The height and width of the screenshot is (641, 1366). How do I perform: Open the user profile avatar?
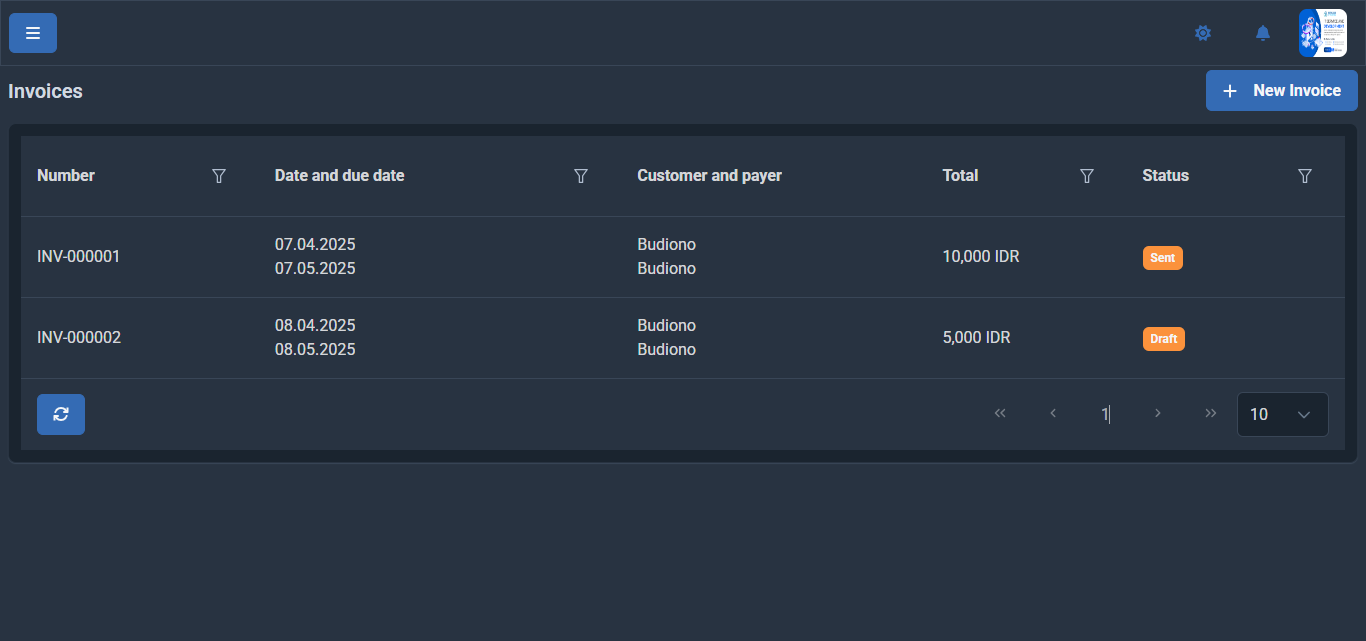pyautogui.click(x=1323, y=33)
